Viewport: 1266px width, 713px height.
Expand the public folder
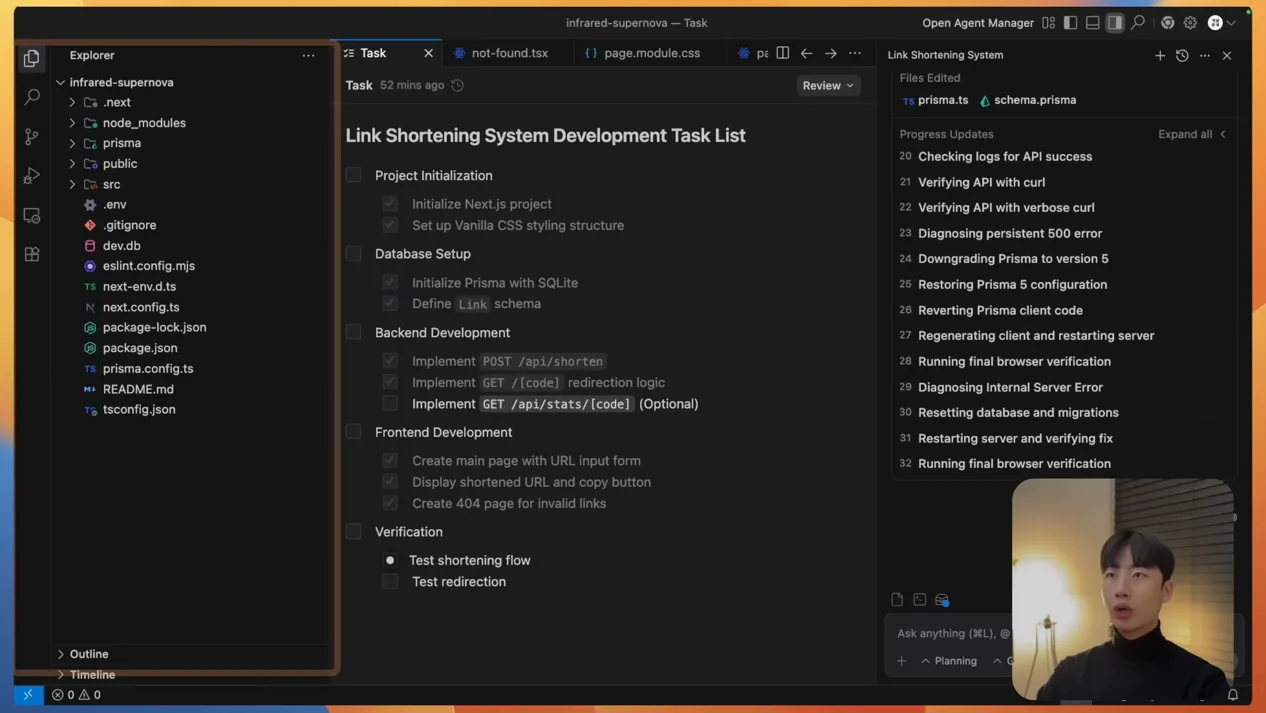(x=72, y=164)
